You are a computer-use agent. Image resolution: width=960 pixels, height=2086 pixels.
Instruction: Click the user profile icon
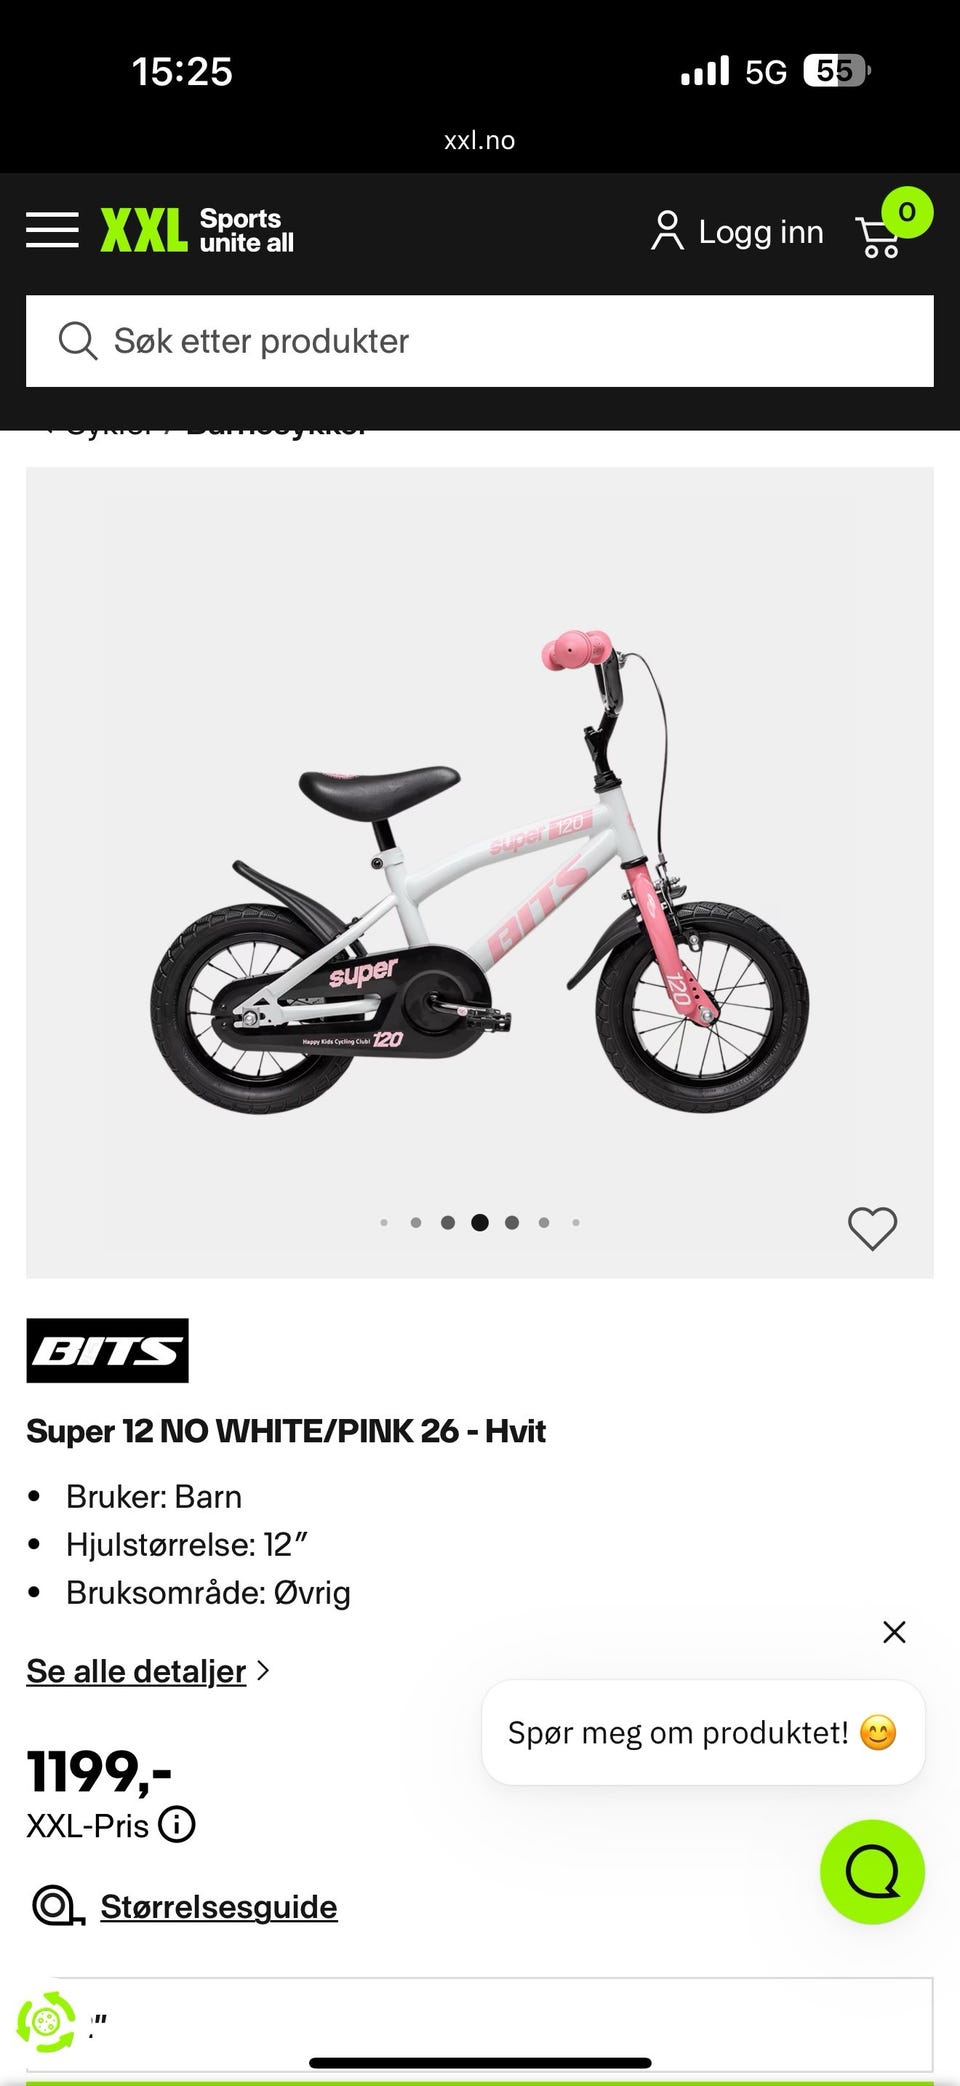[x=667, y=231]
